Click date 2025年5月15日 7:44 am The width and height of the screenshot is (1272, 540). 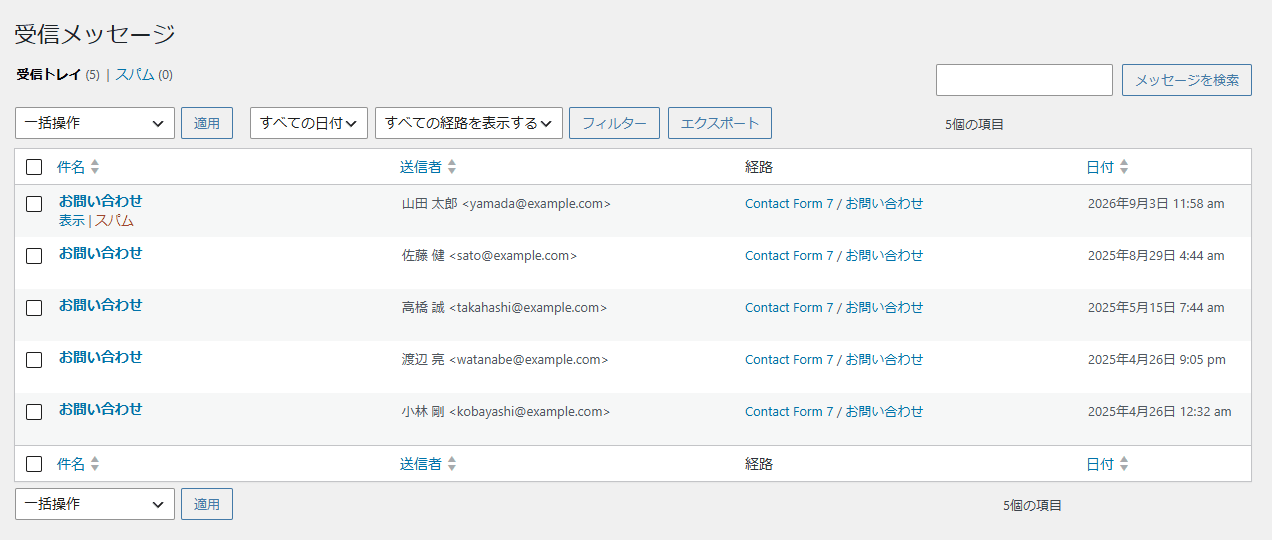[x=1156, y=307]
